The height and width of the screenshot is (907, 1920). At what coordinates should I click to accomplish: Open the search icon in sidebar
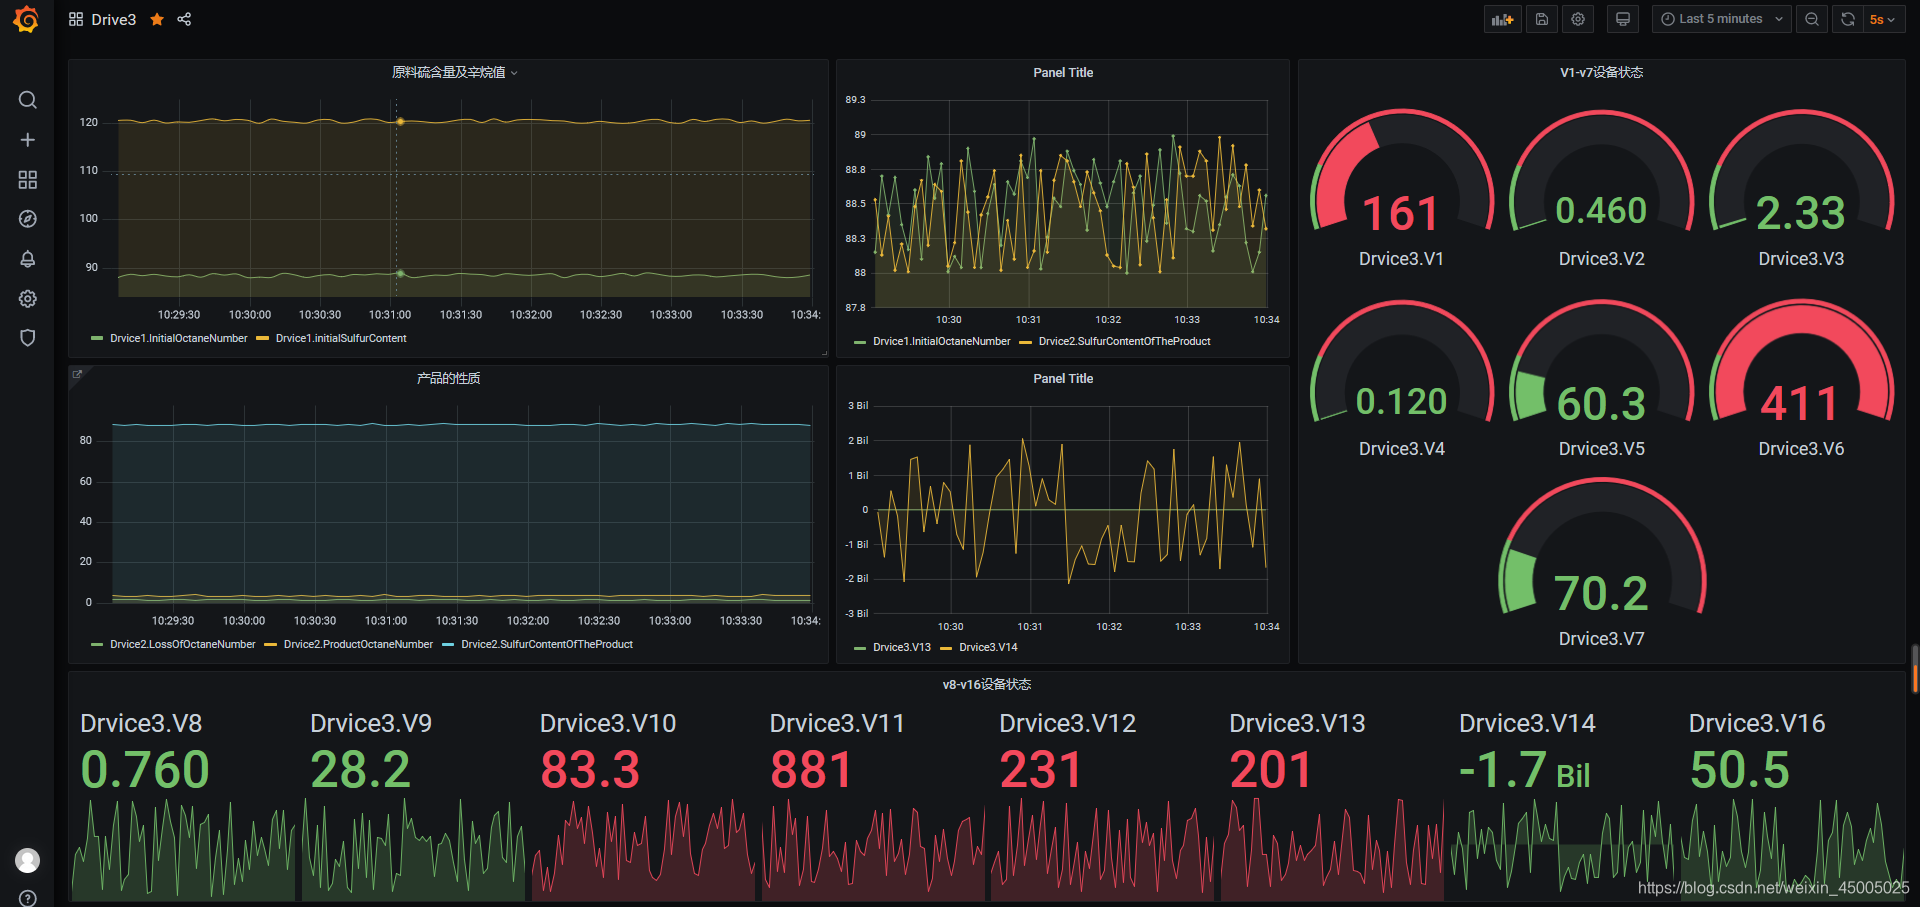(28, 100)
